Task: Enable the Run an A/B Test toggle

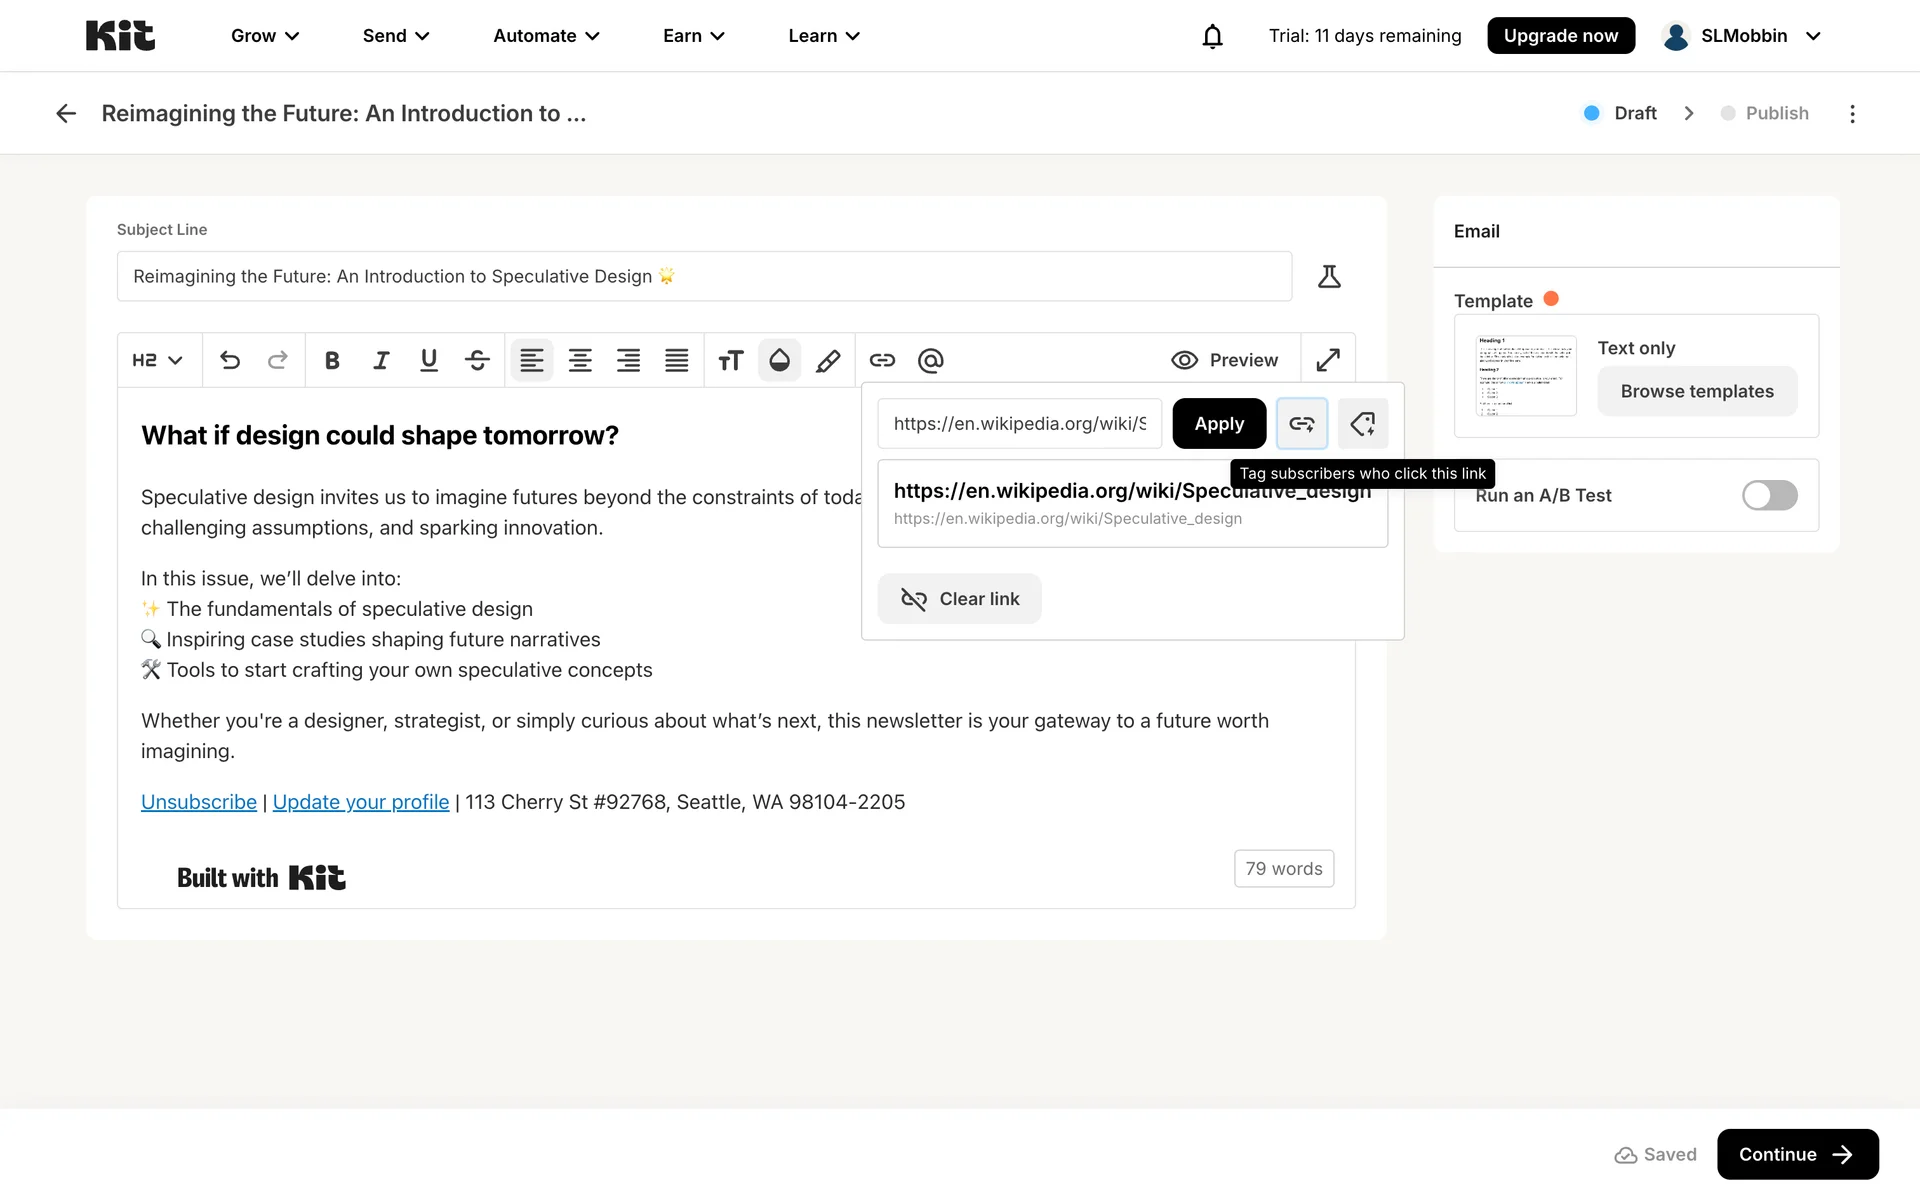Action: 1769,495
